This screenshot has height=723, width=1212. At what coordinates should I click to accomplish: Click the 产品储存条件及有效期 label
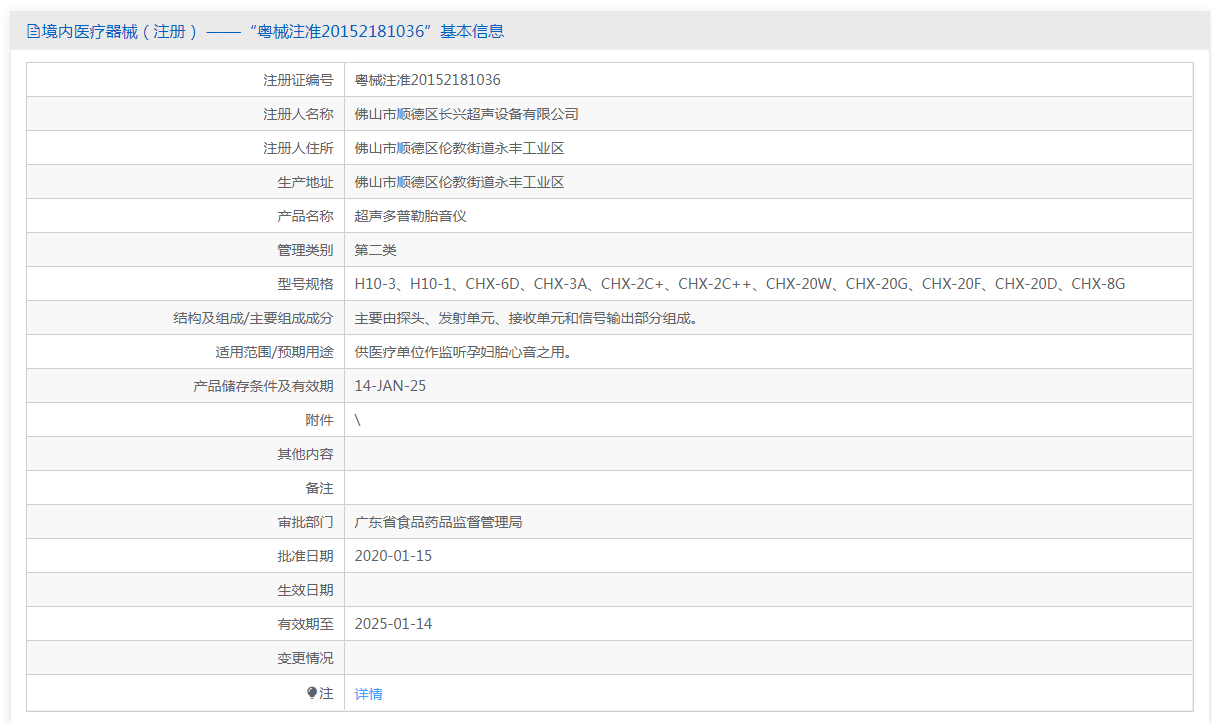point(263,386)
